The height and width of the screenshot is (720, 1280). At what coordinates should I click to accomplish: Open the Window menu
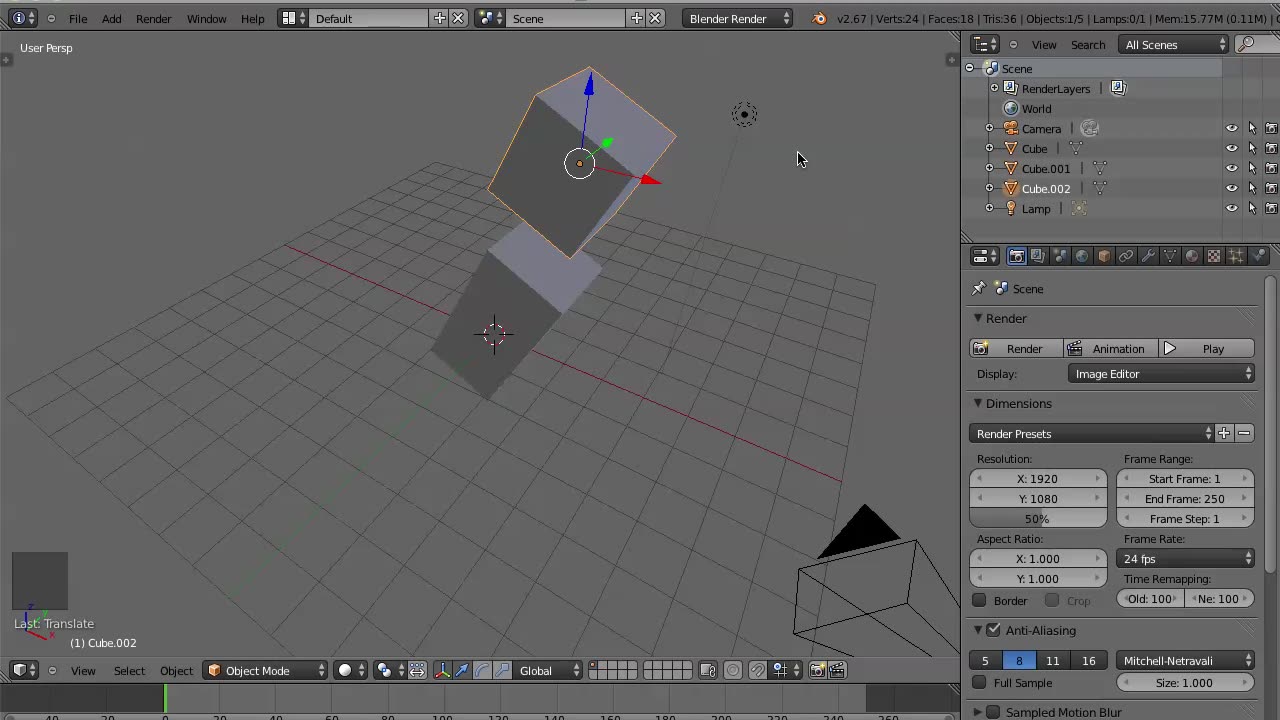(206, 18)
